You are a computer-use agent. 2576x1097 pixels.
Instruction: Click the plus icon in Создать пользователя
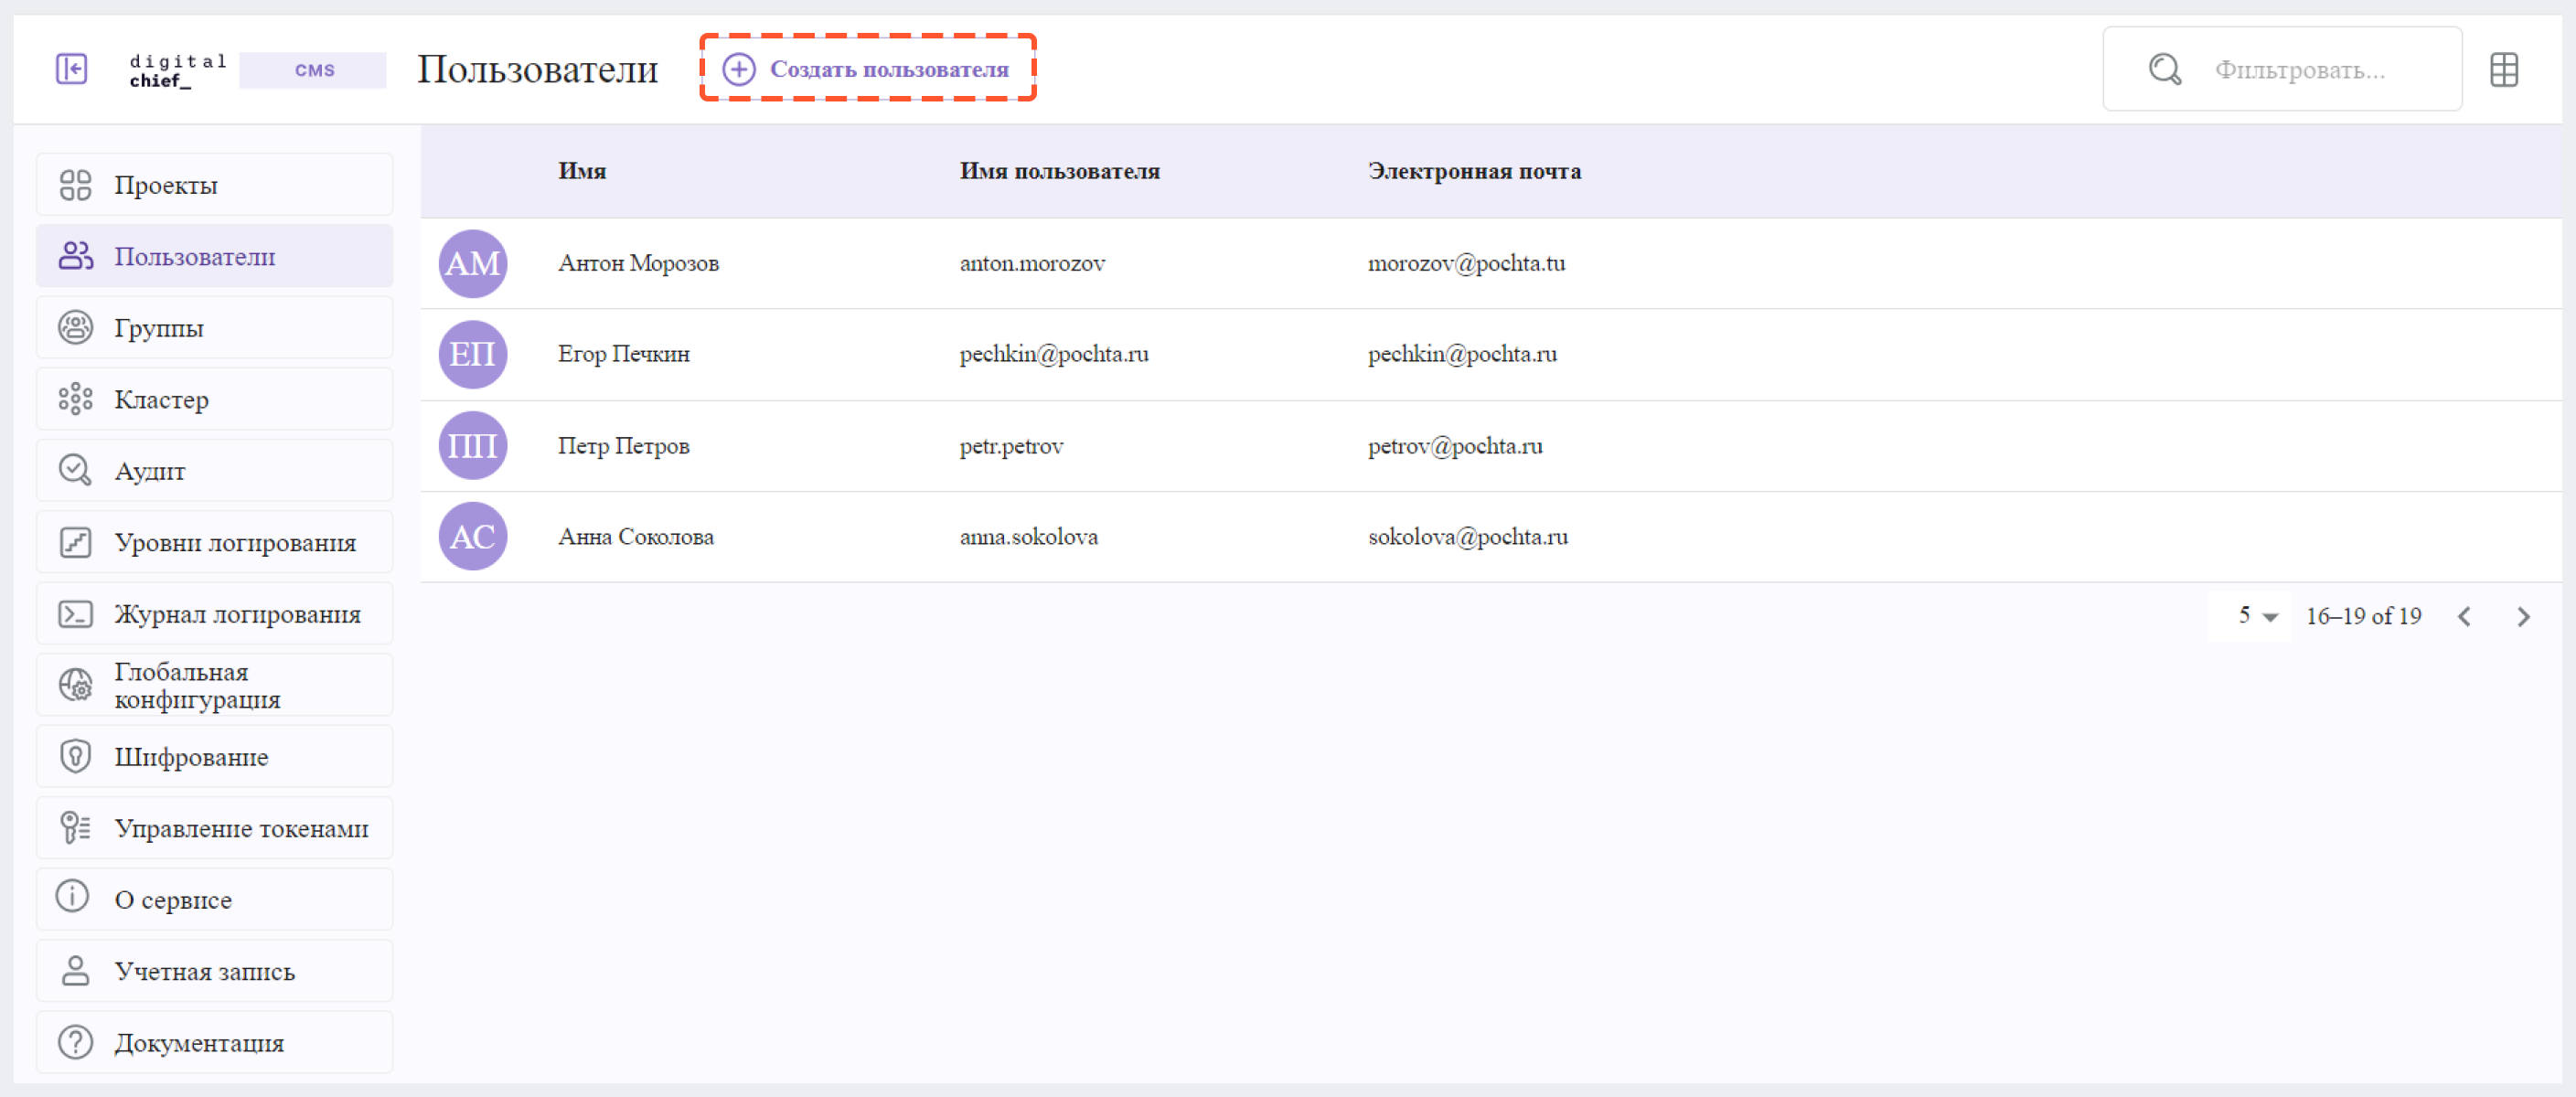tap(739, 69)
